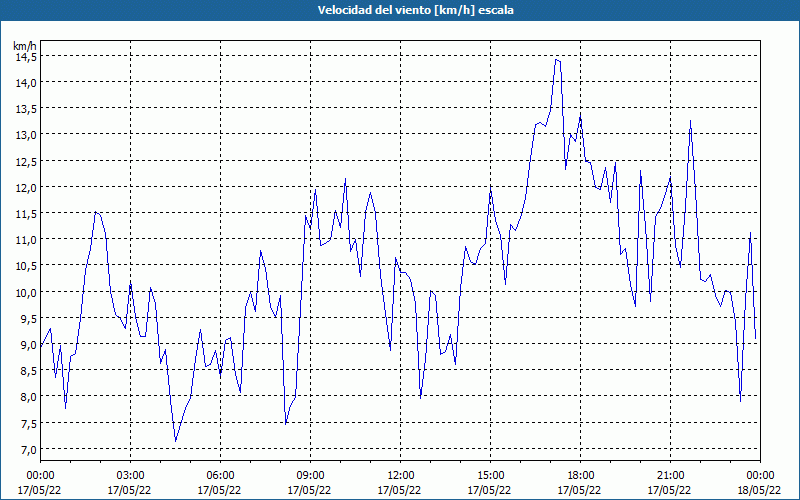Viewport: 800px width, 500px height.
Task: Click the 00:00 label above 18/05/22
Action: pyautogui.click(x=760, y=476)
